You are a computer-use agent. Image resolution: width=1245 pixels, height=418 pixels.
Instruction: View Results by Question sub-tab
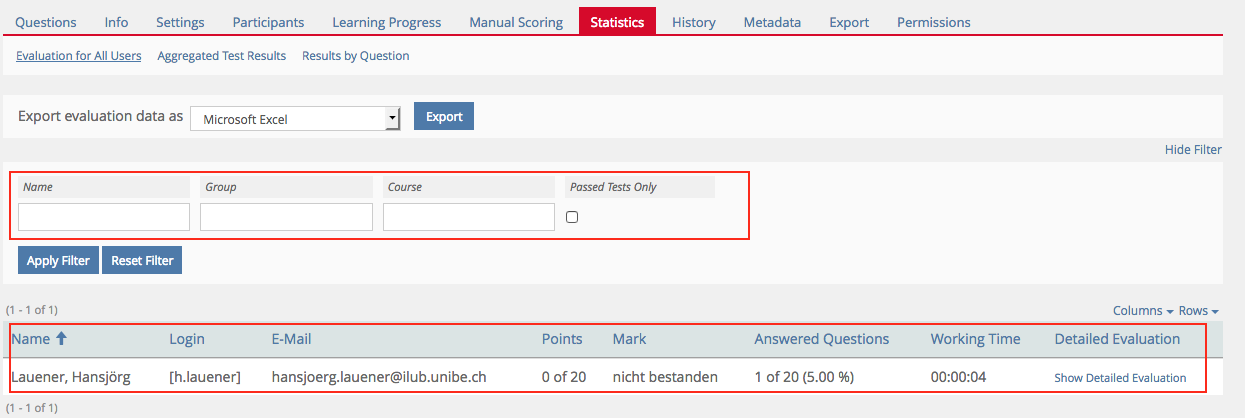[355, 56]
